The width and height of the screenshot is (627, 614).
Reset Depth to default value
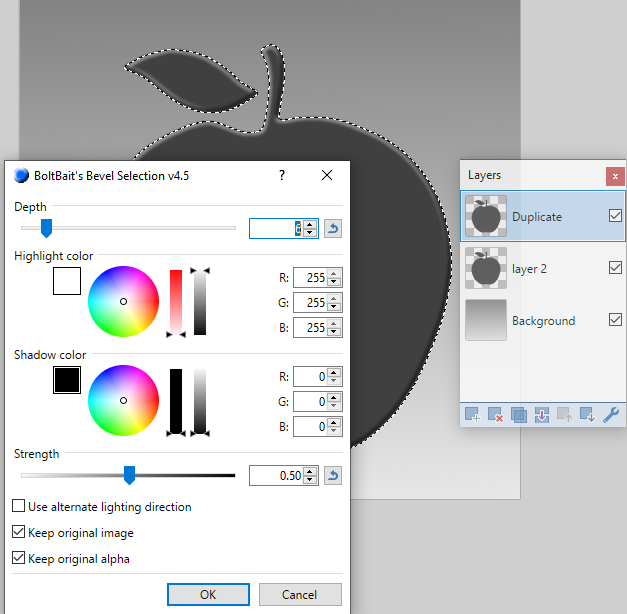333,228
